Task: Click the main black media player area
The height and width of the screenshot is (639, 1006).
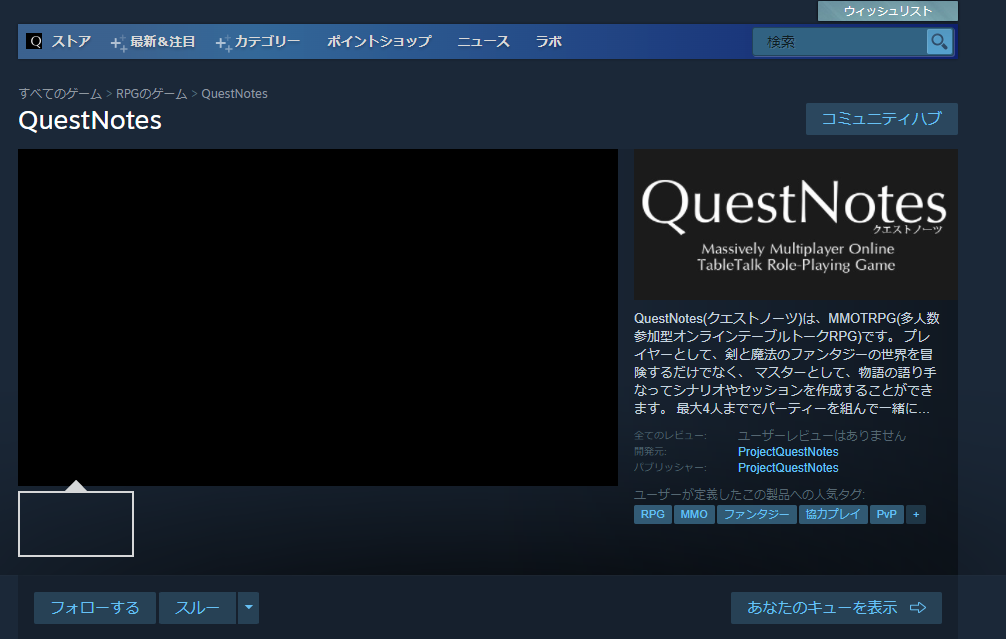Action: click(318, 318)
